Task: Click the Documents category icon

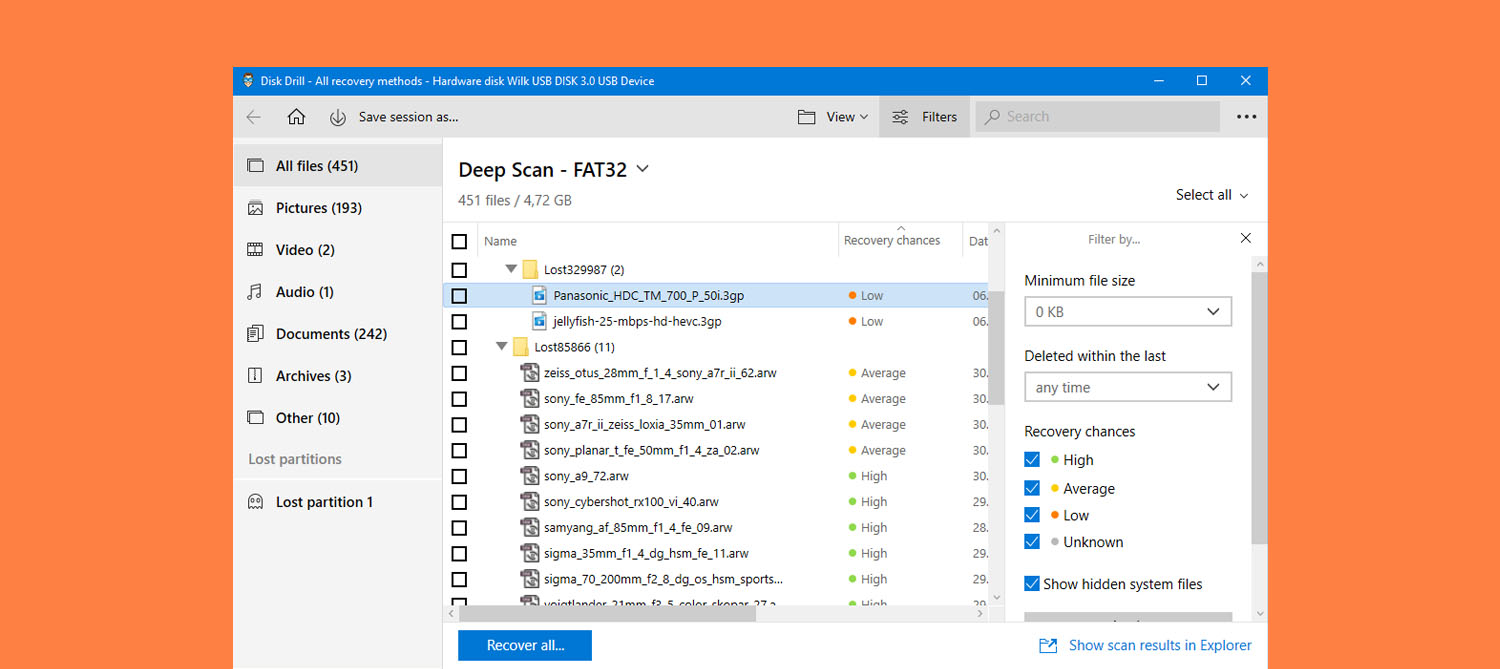Action: [256, 334]
